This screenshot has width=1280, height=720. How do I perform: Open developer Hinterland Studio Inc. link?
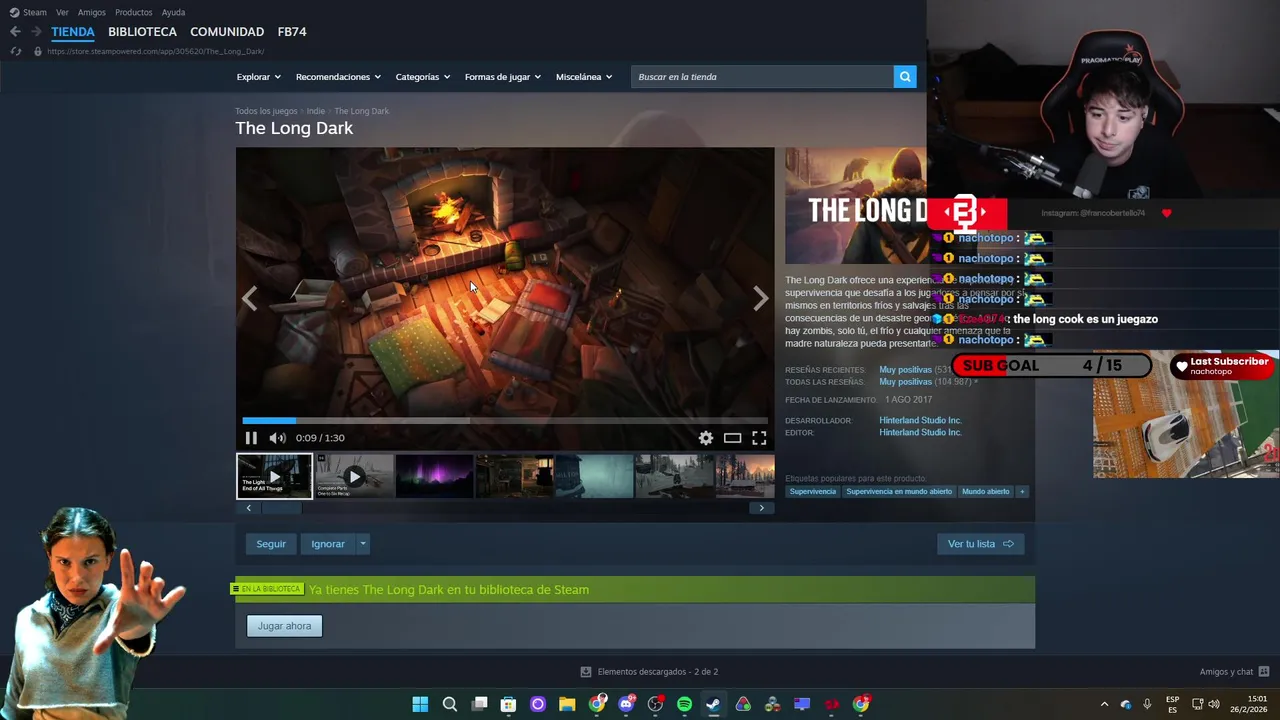click(920, 421)
